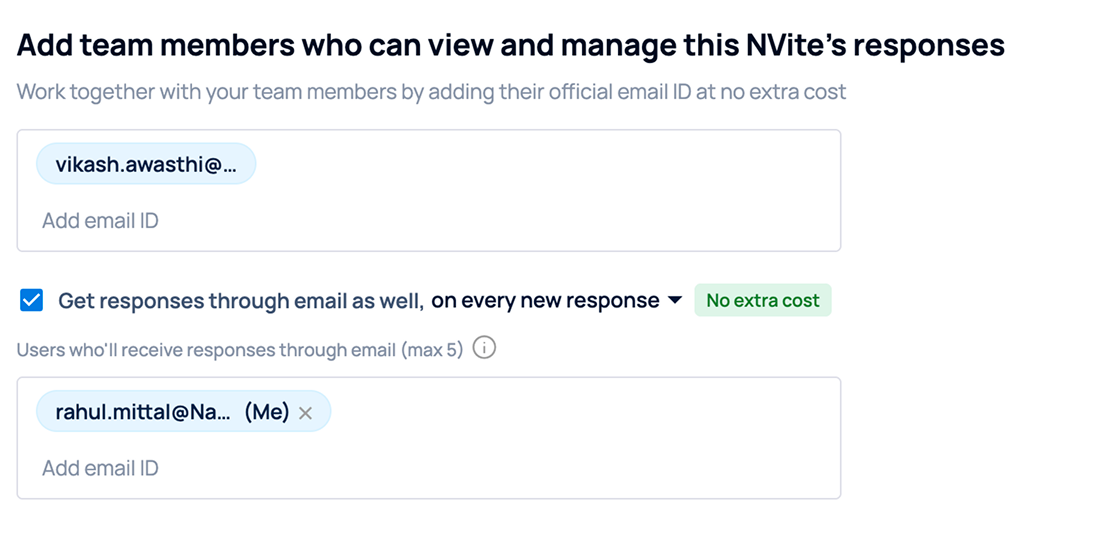1100x533 pixels.
Task: Click the green No extra cost badge
Action: point(763,300)
